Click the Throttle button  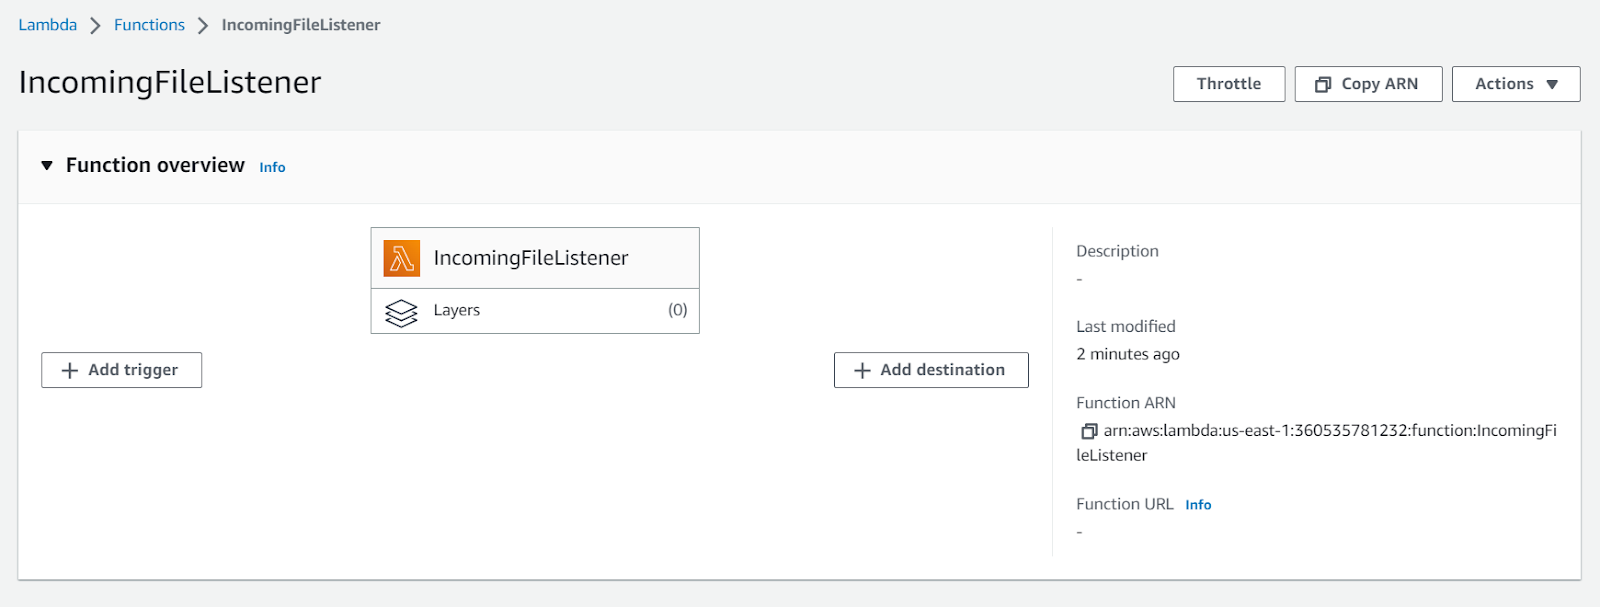click(x=1229, y=84)
